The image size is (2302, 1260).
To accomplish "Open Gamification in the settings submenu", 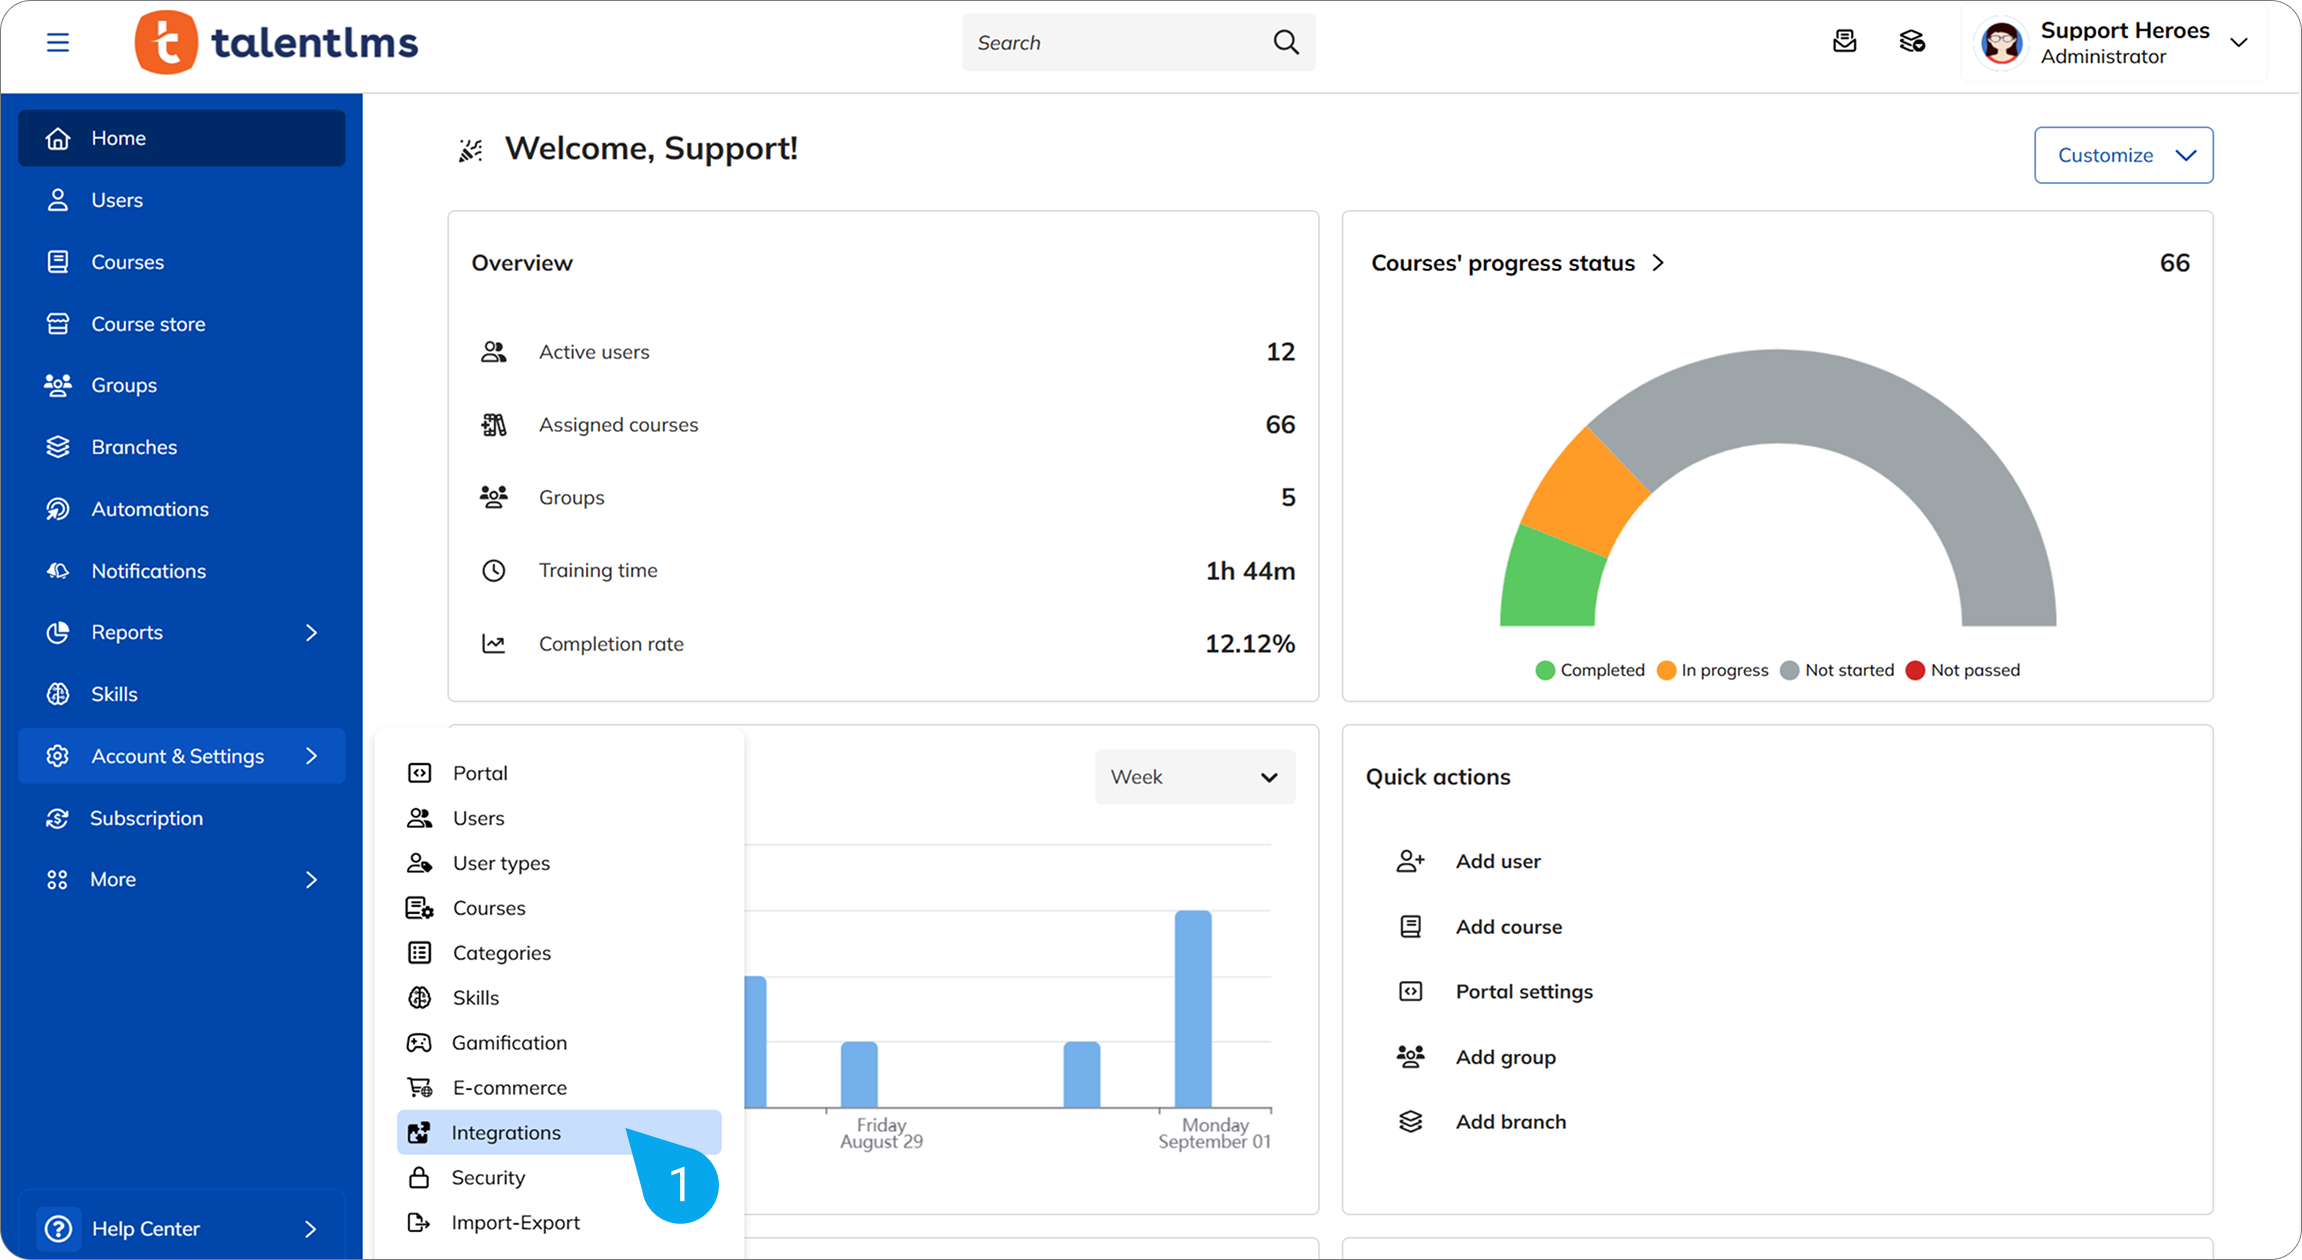I will click(509, 1042).
